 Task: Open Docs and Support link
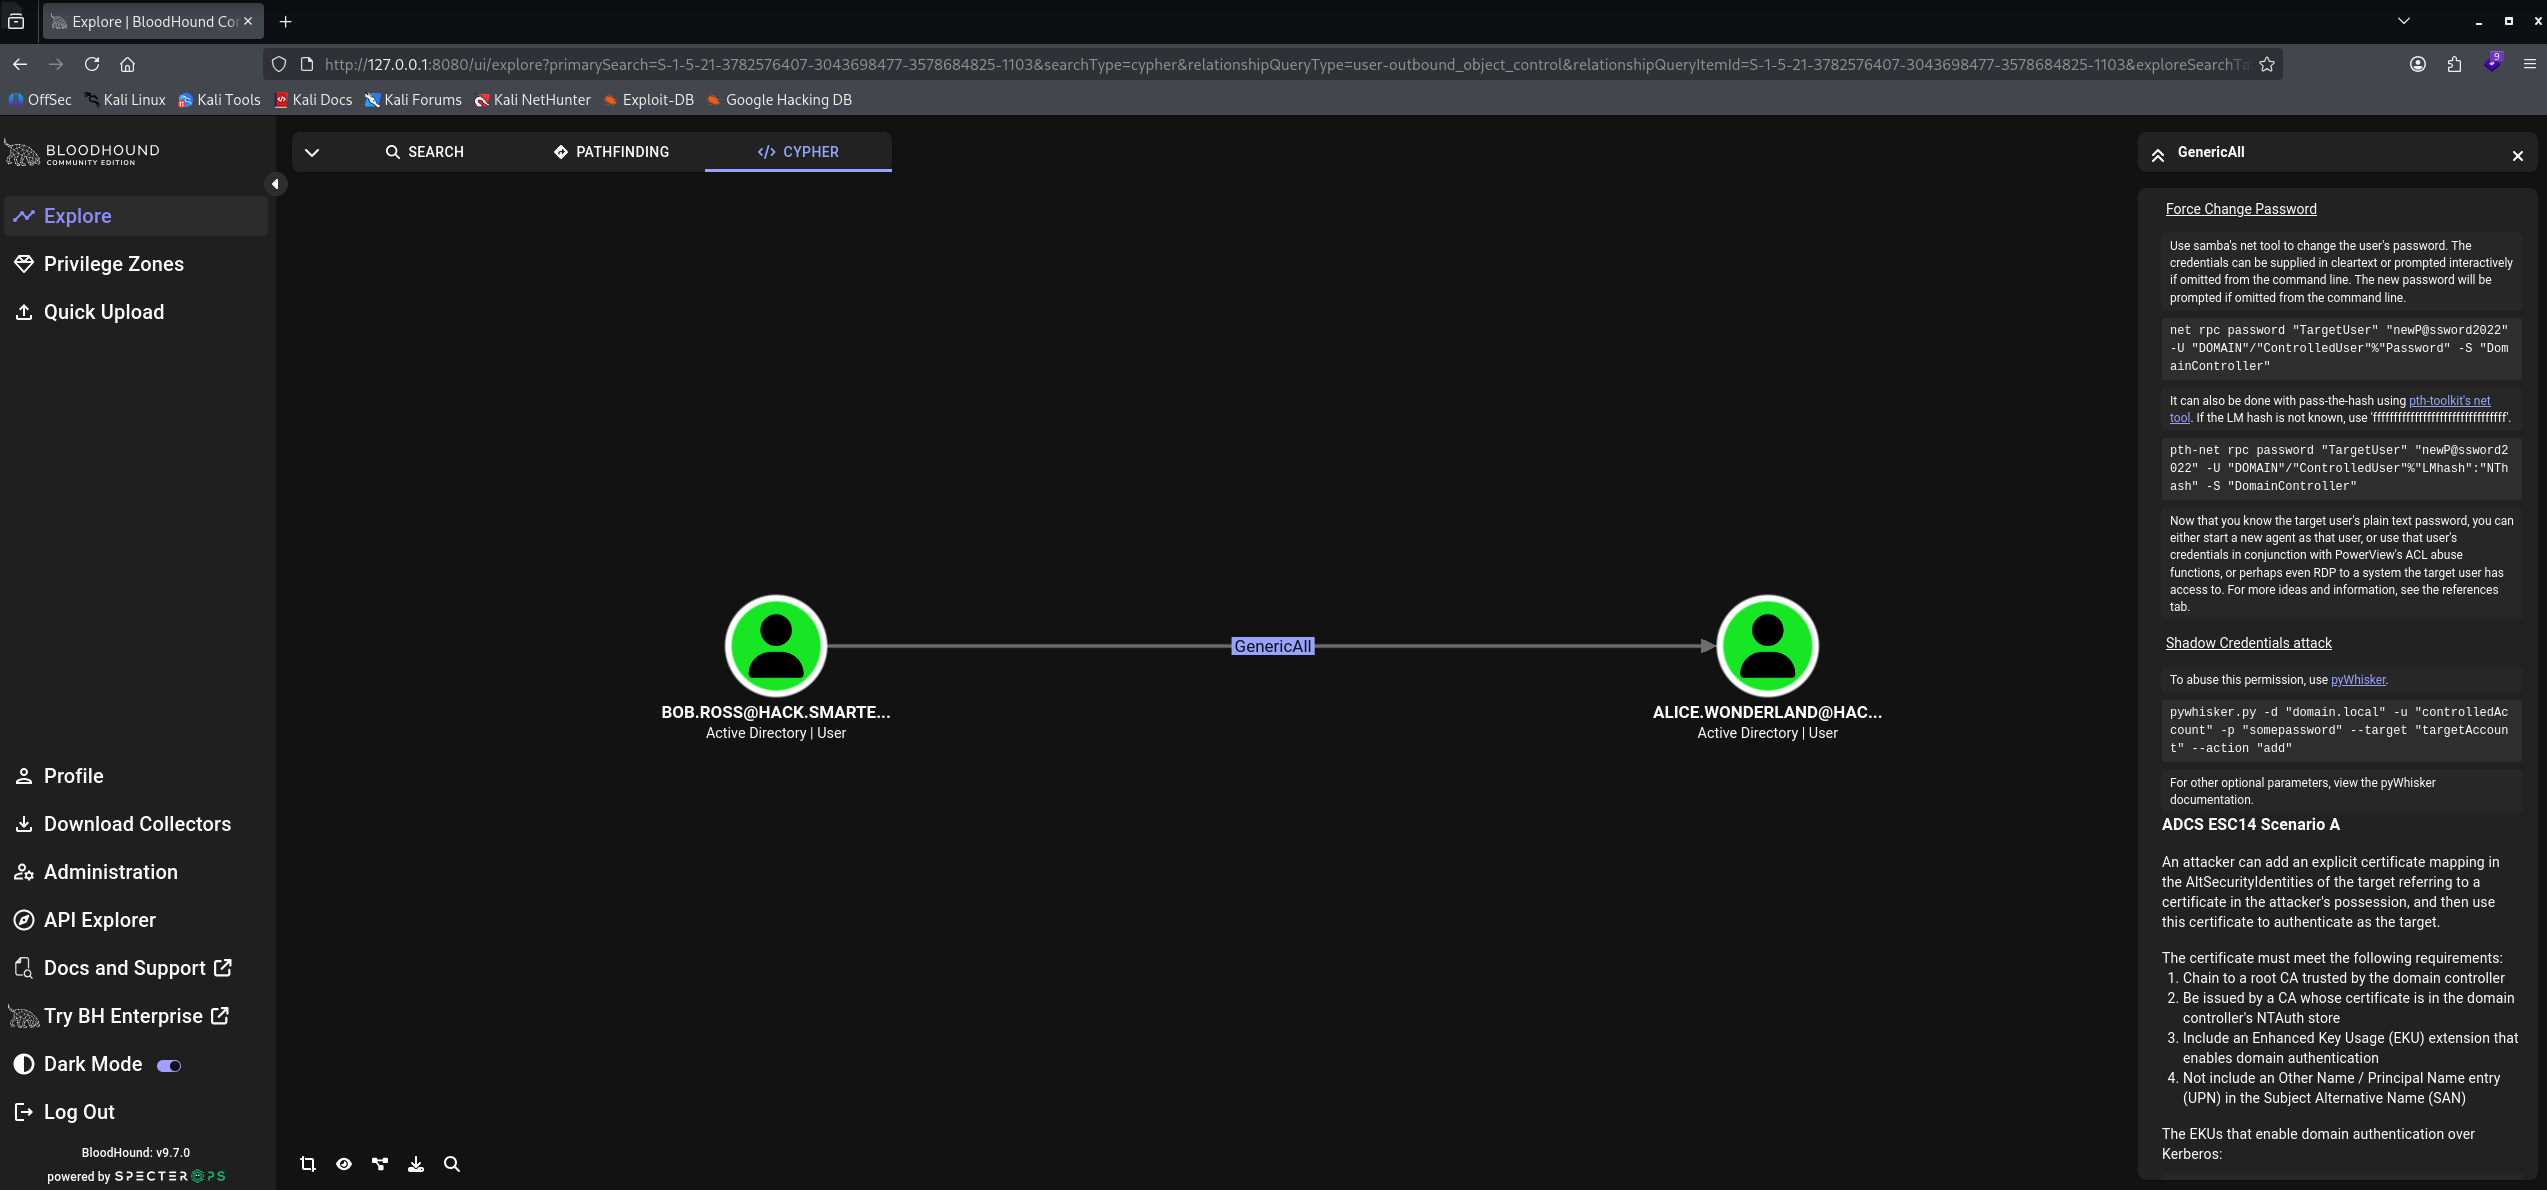click(136, 968)
